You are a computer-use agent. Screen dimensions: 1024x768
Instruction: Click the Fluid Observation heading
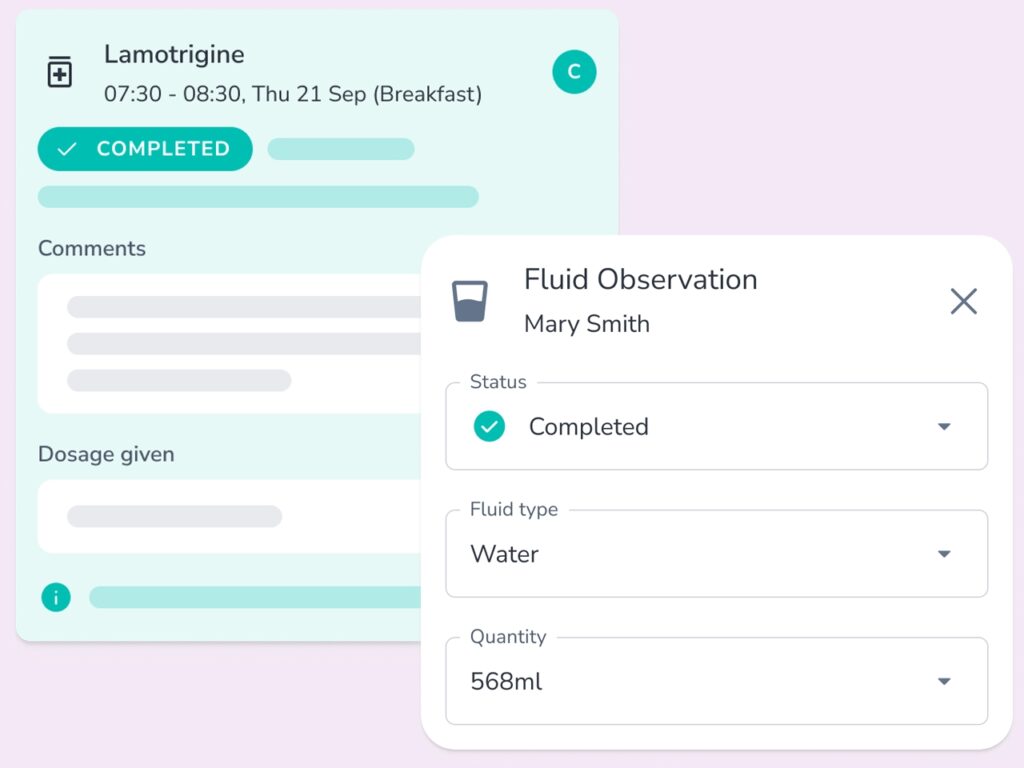pos(640,279)
